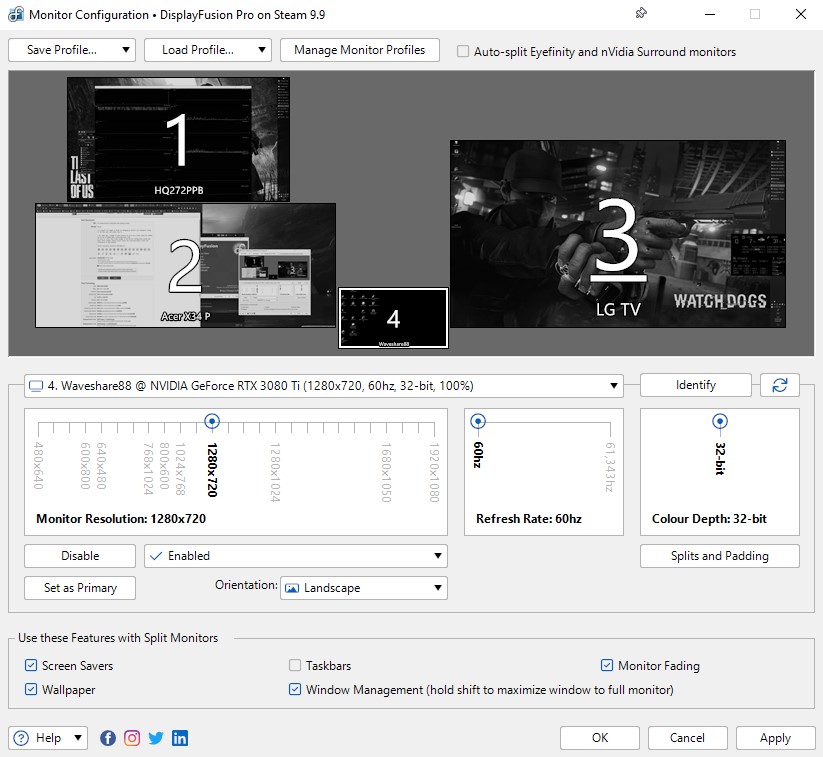
Task: Open the Instagram link icon
Action: (x=132, y=738)
